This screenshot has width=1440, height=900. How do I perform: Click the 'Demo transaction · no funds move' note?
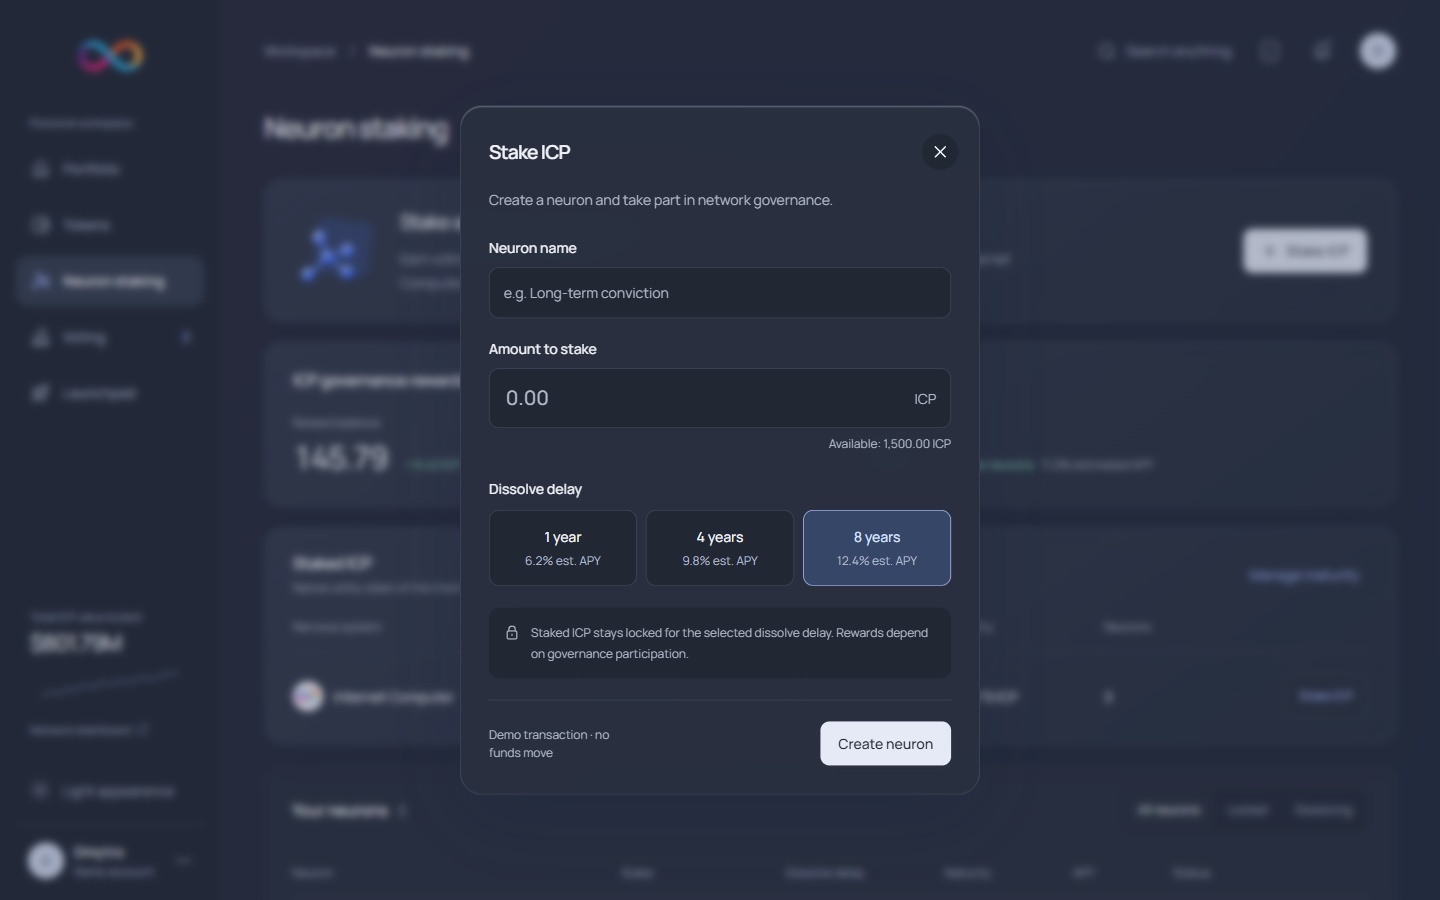(x=549, y=744)
